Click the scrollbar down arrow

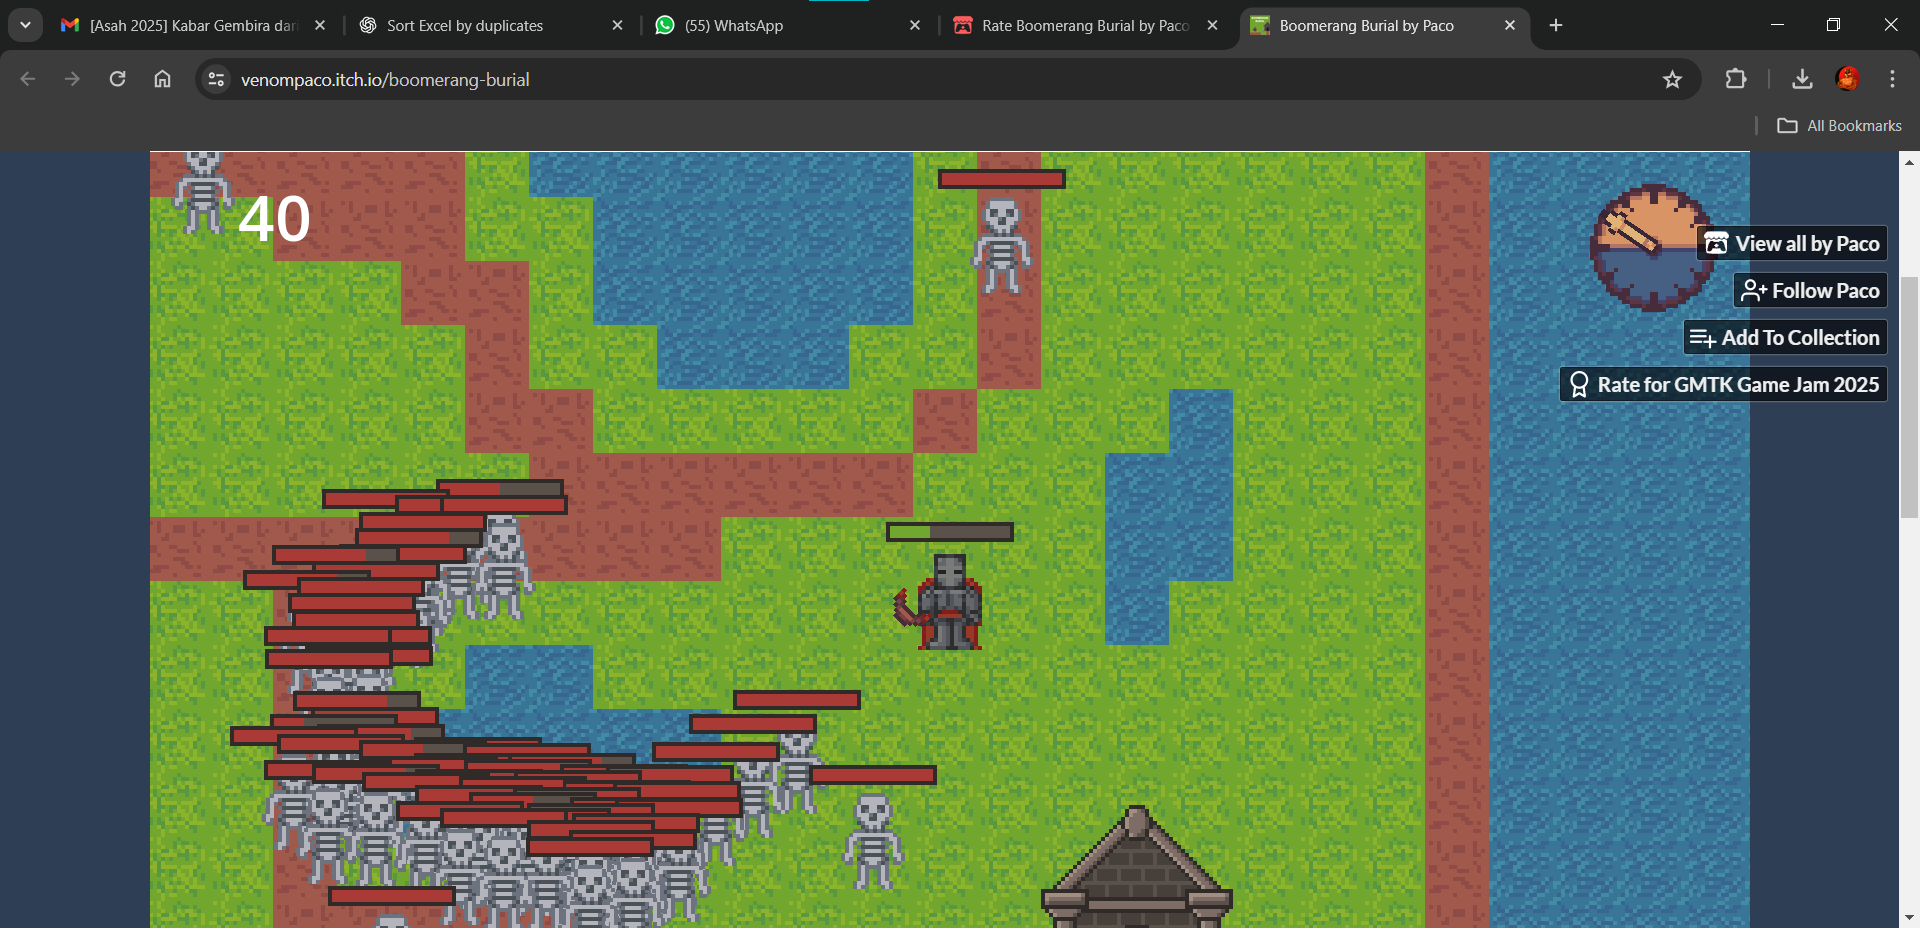(x=1910, y=917)
